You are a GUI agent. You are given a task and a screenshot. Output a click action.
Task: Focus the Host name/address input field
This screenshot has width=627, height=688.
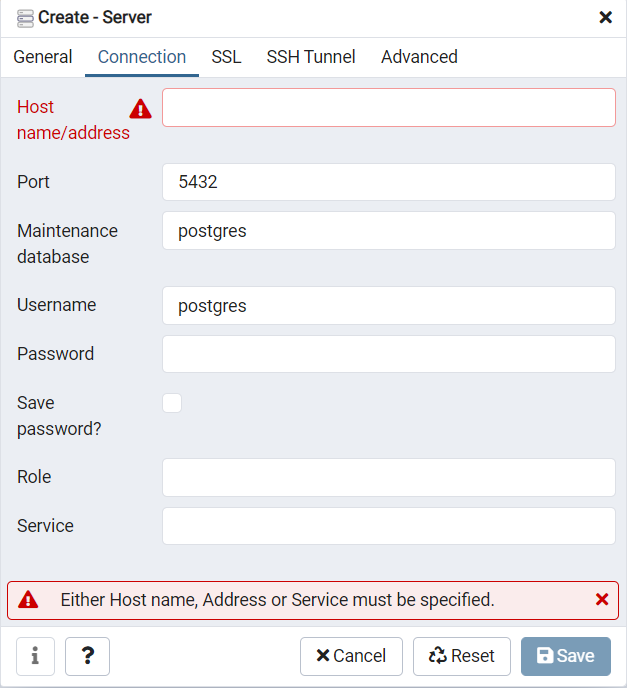click(389, 108)
